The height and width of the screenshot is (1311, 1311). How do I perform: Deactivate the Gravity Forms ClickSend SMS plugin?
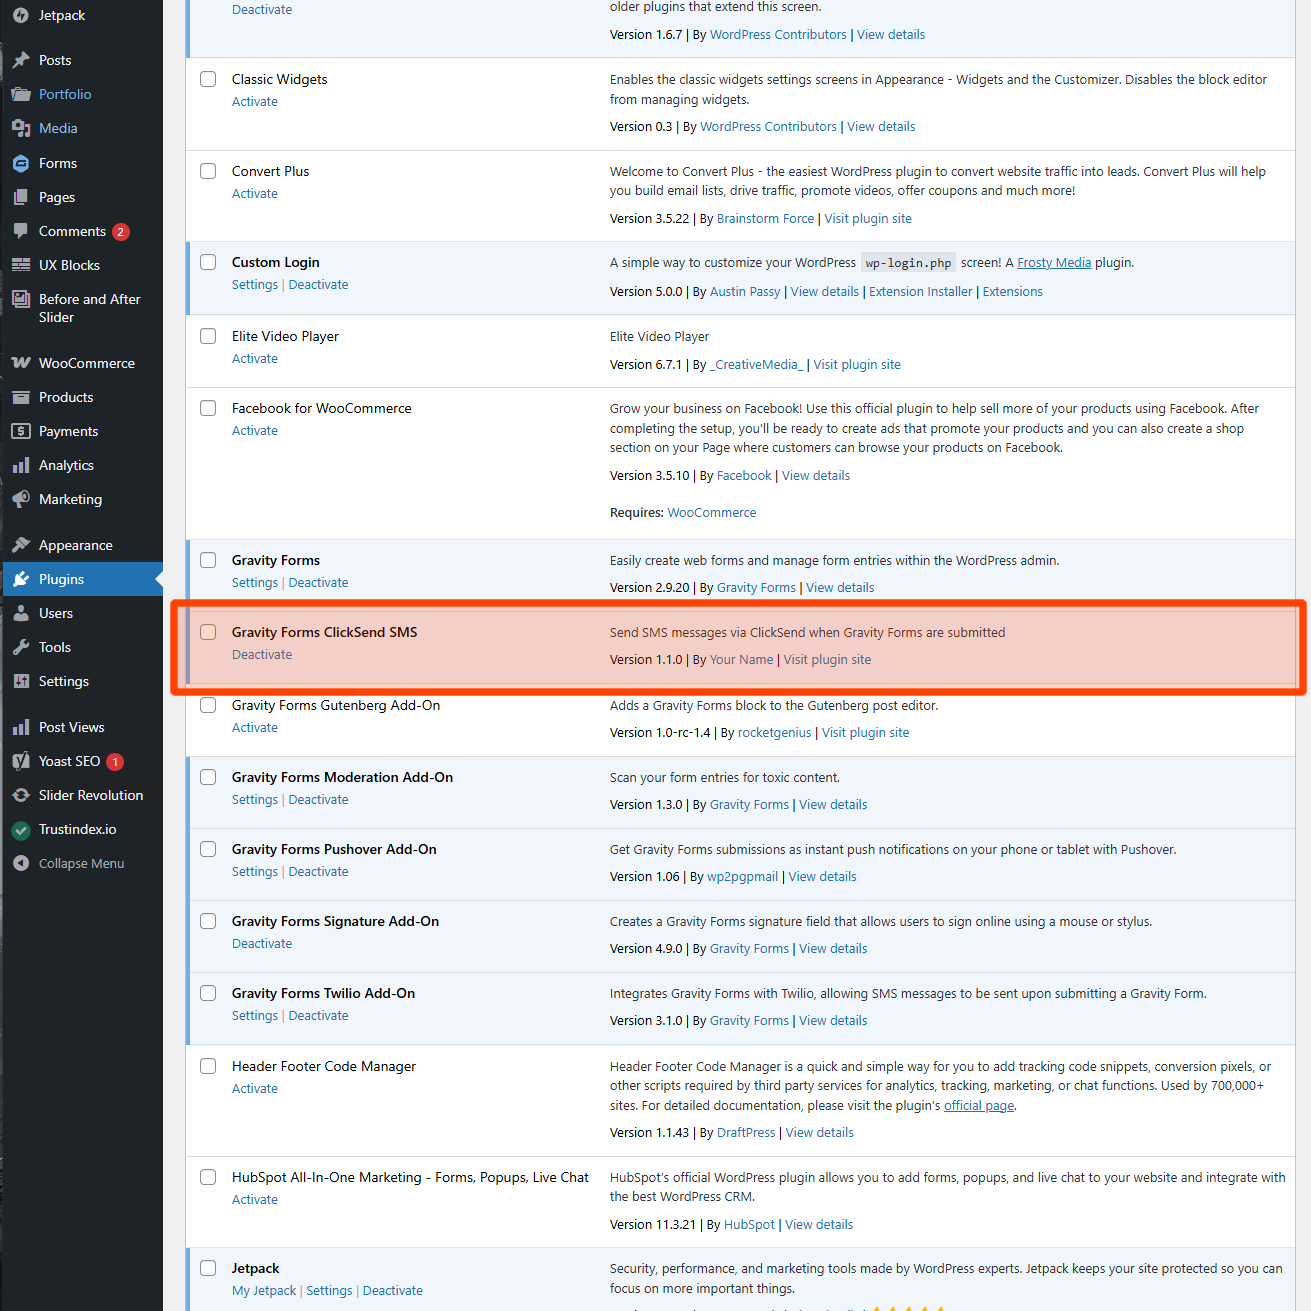pos(262,655)
